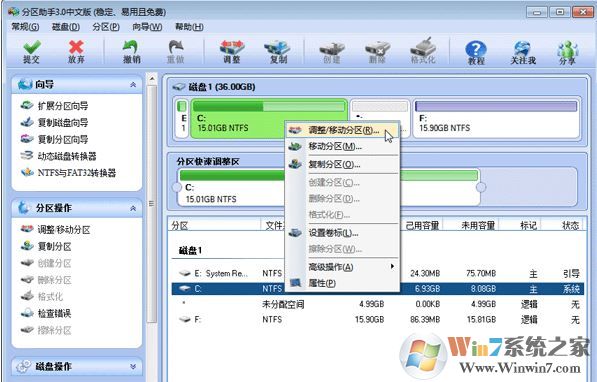Choose 格式化(F) in the context menu
The height and width of the screenshot is (382, 597).
click(342, 215)
